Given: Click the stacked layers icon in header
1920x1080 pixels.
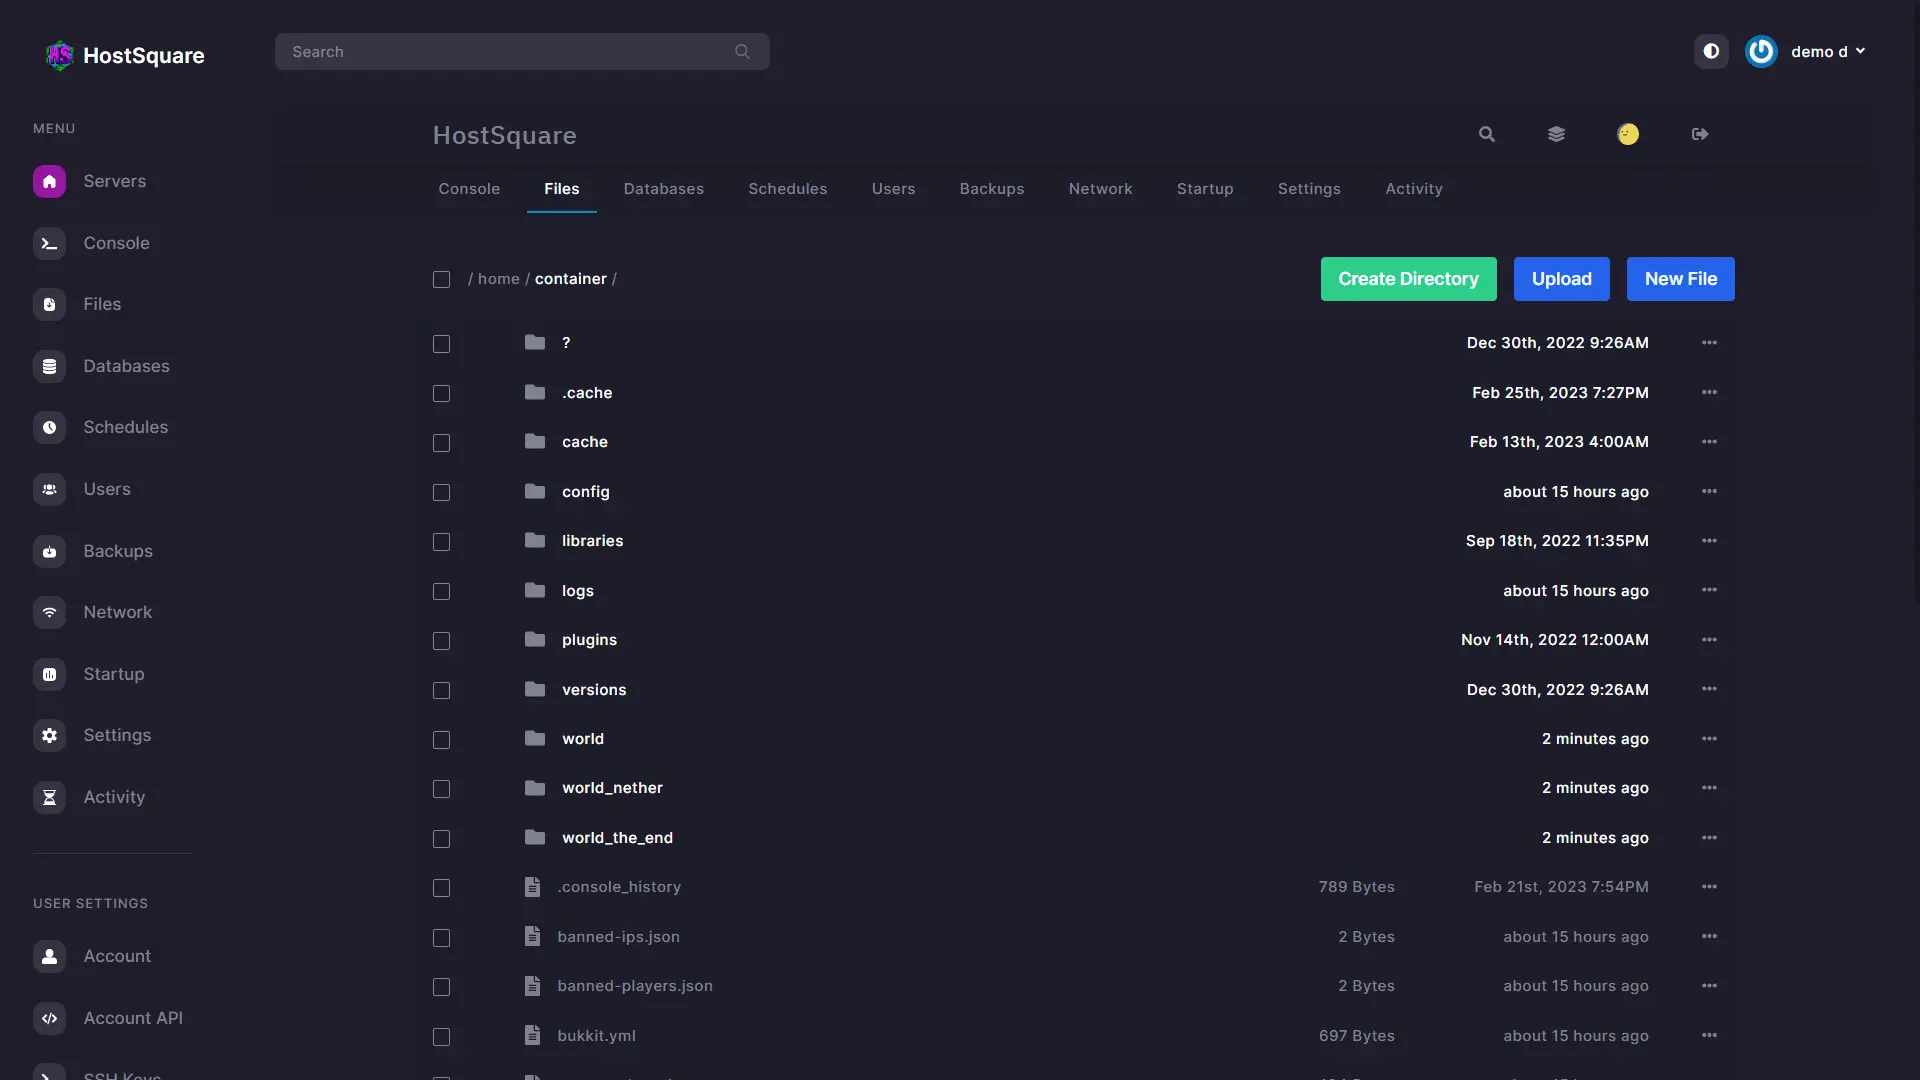Looking at the screenshot, I should pos(1556,134).
